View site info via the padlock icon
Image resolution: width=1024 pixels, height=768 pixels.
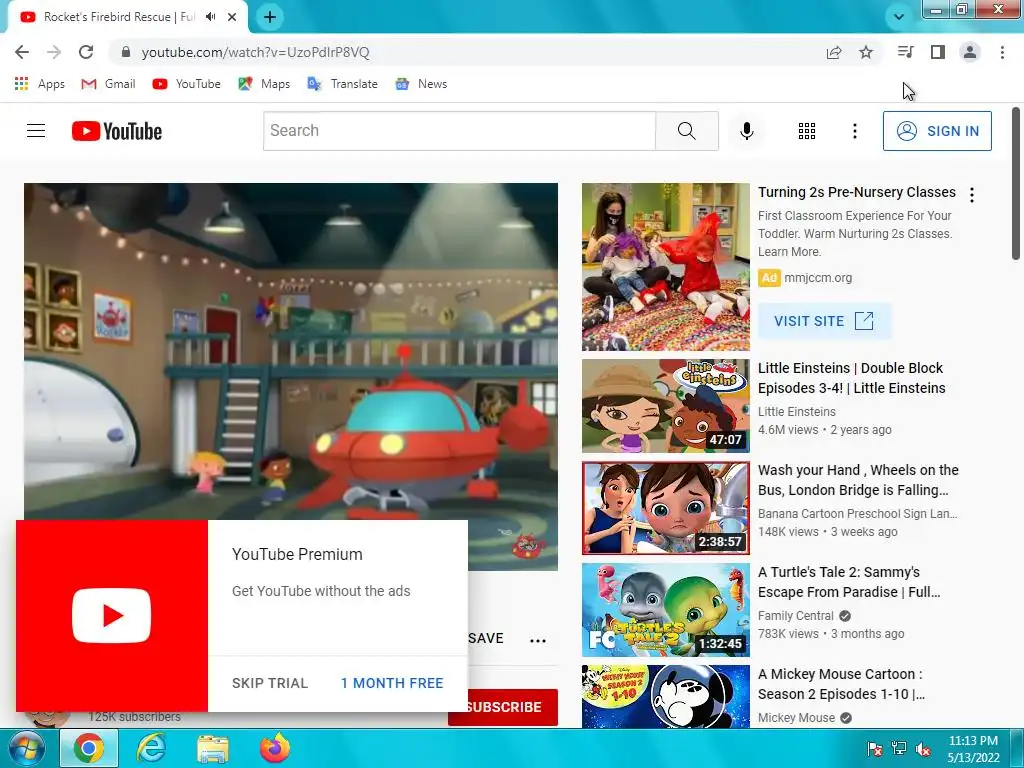pyautogui.click(x=126, y=52)
